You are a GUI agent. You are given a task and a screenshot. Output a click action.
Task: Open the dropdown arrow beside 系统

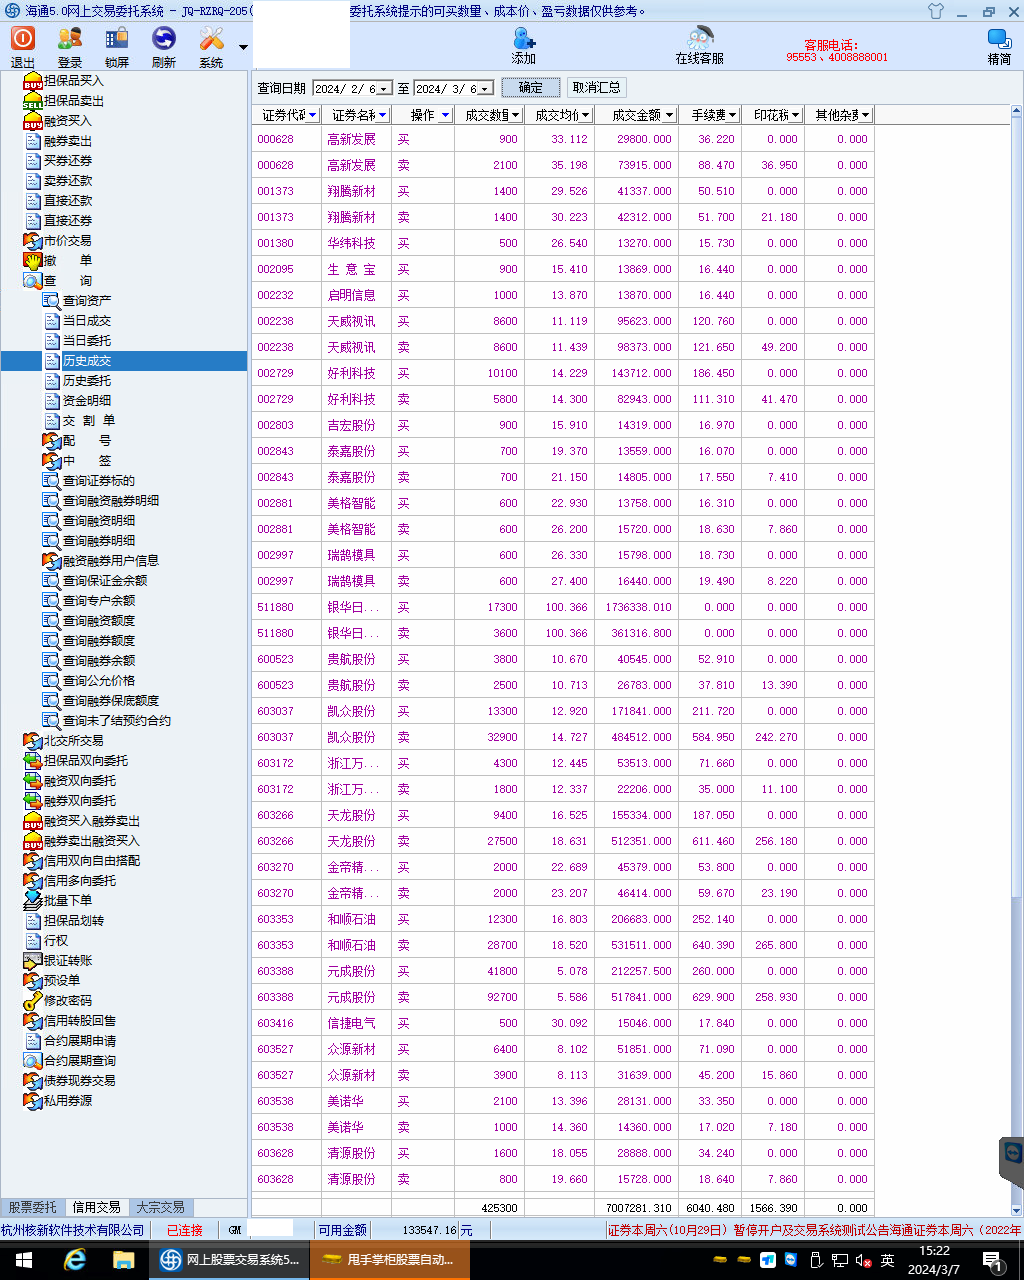point(243,47)
